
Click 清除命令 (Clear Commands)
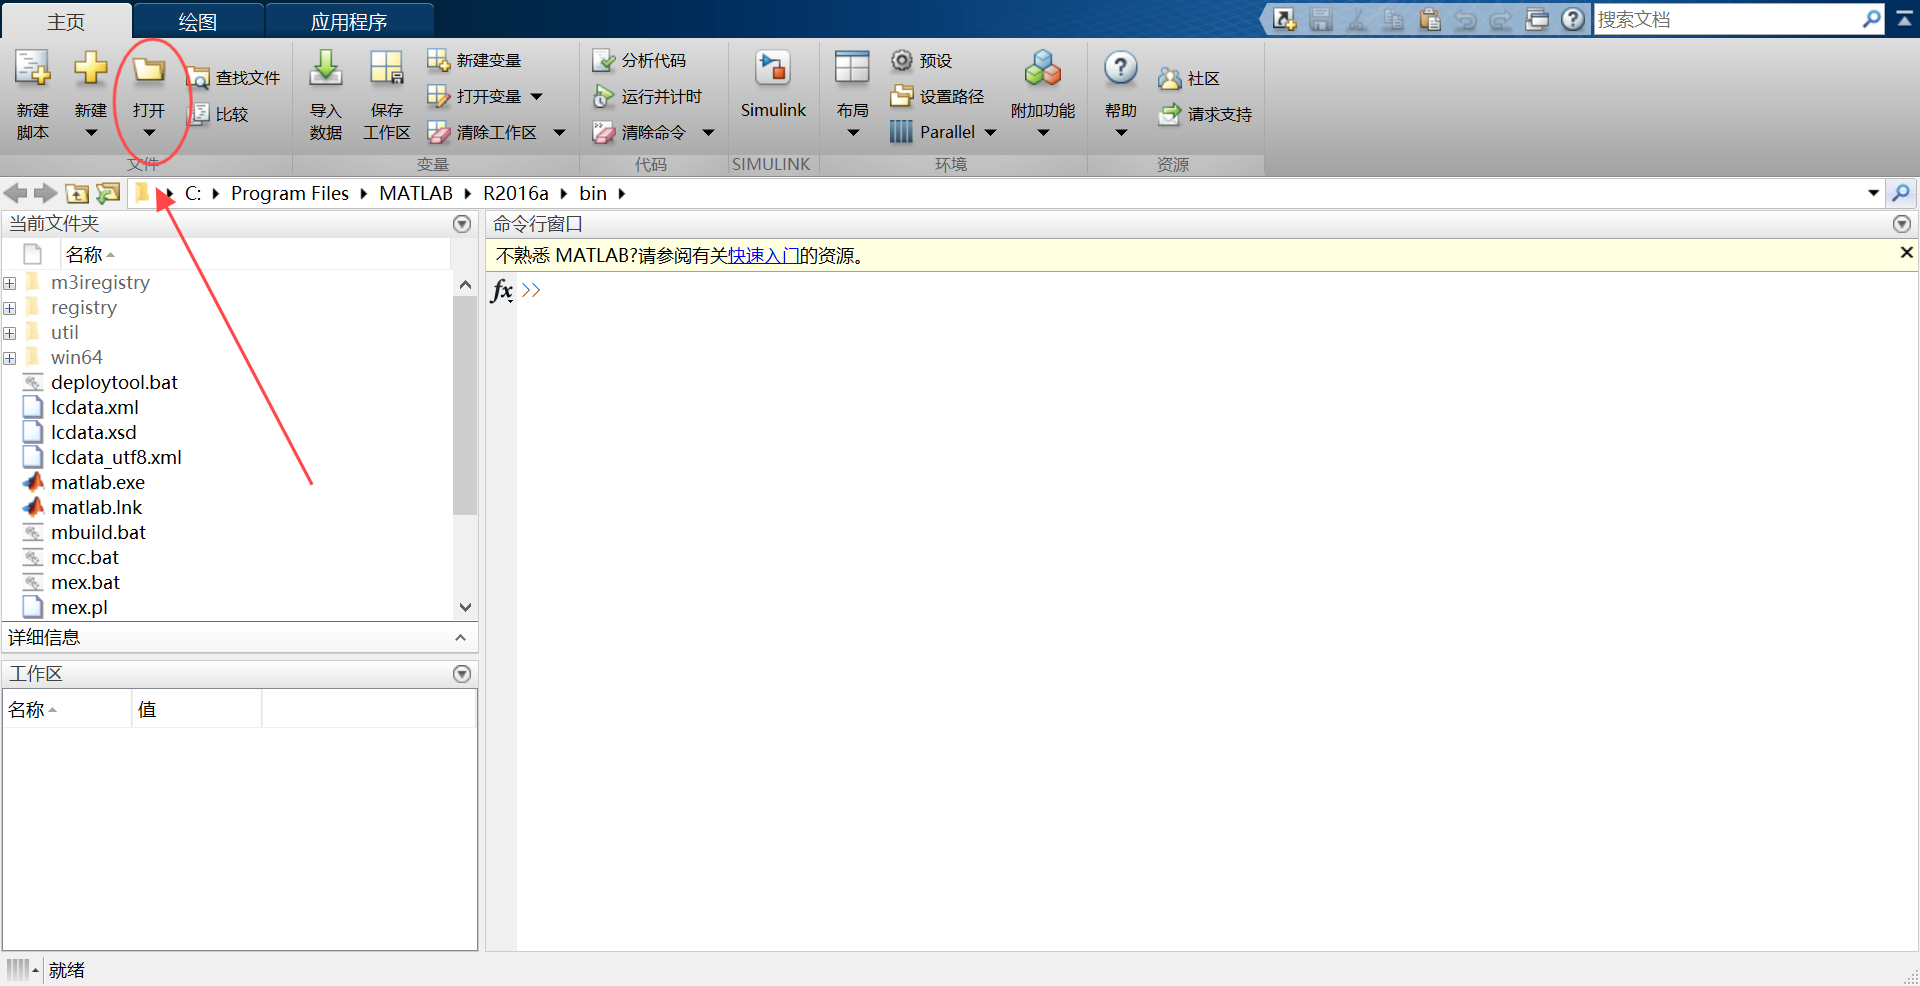[640, 133]
